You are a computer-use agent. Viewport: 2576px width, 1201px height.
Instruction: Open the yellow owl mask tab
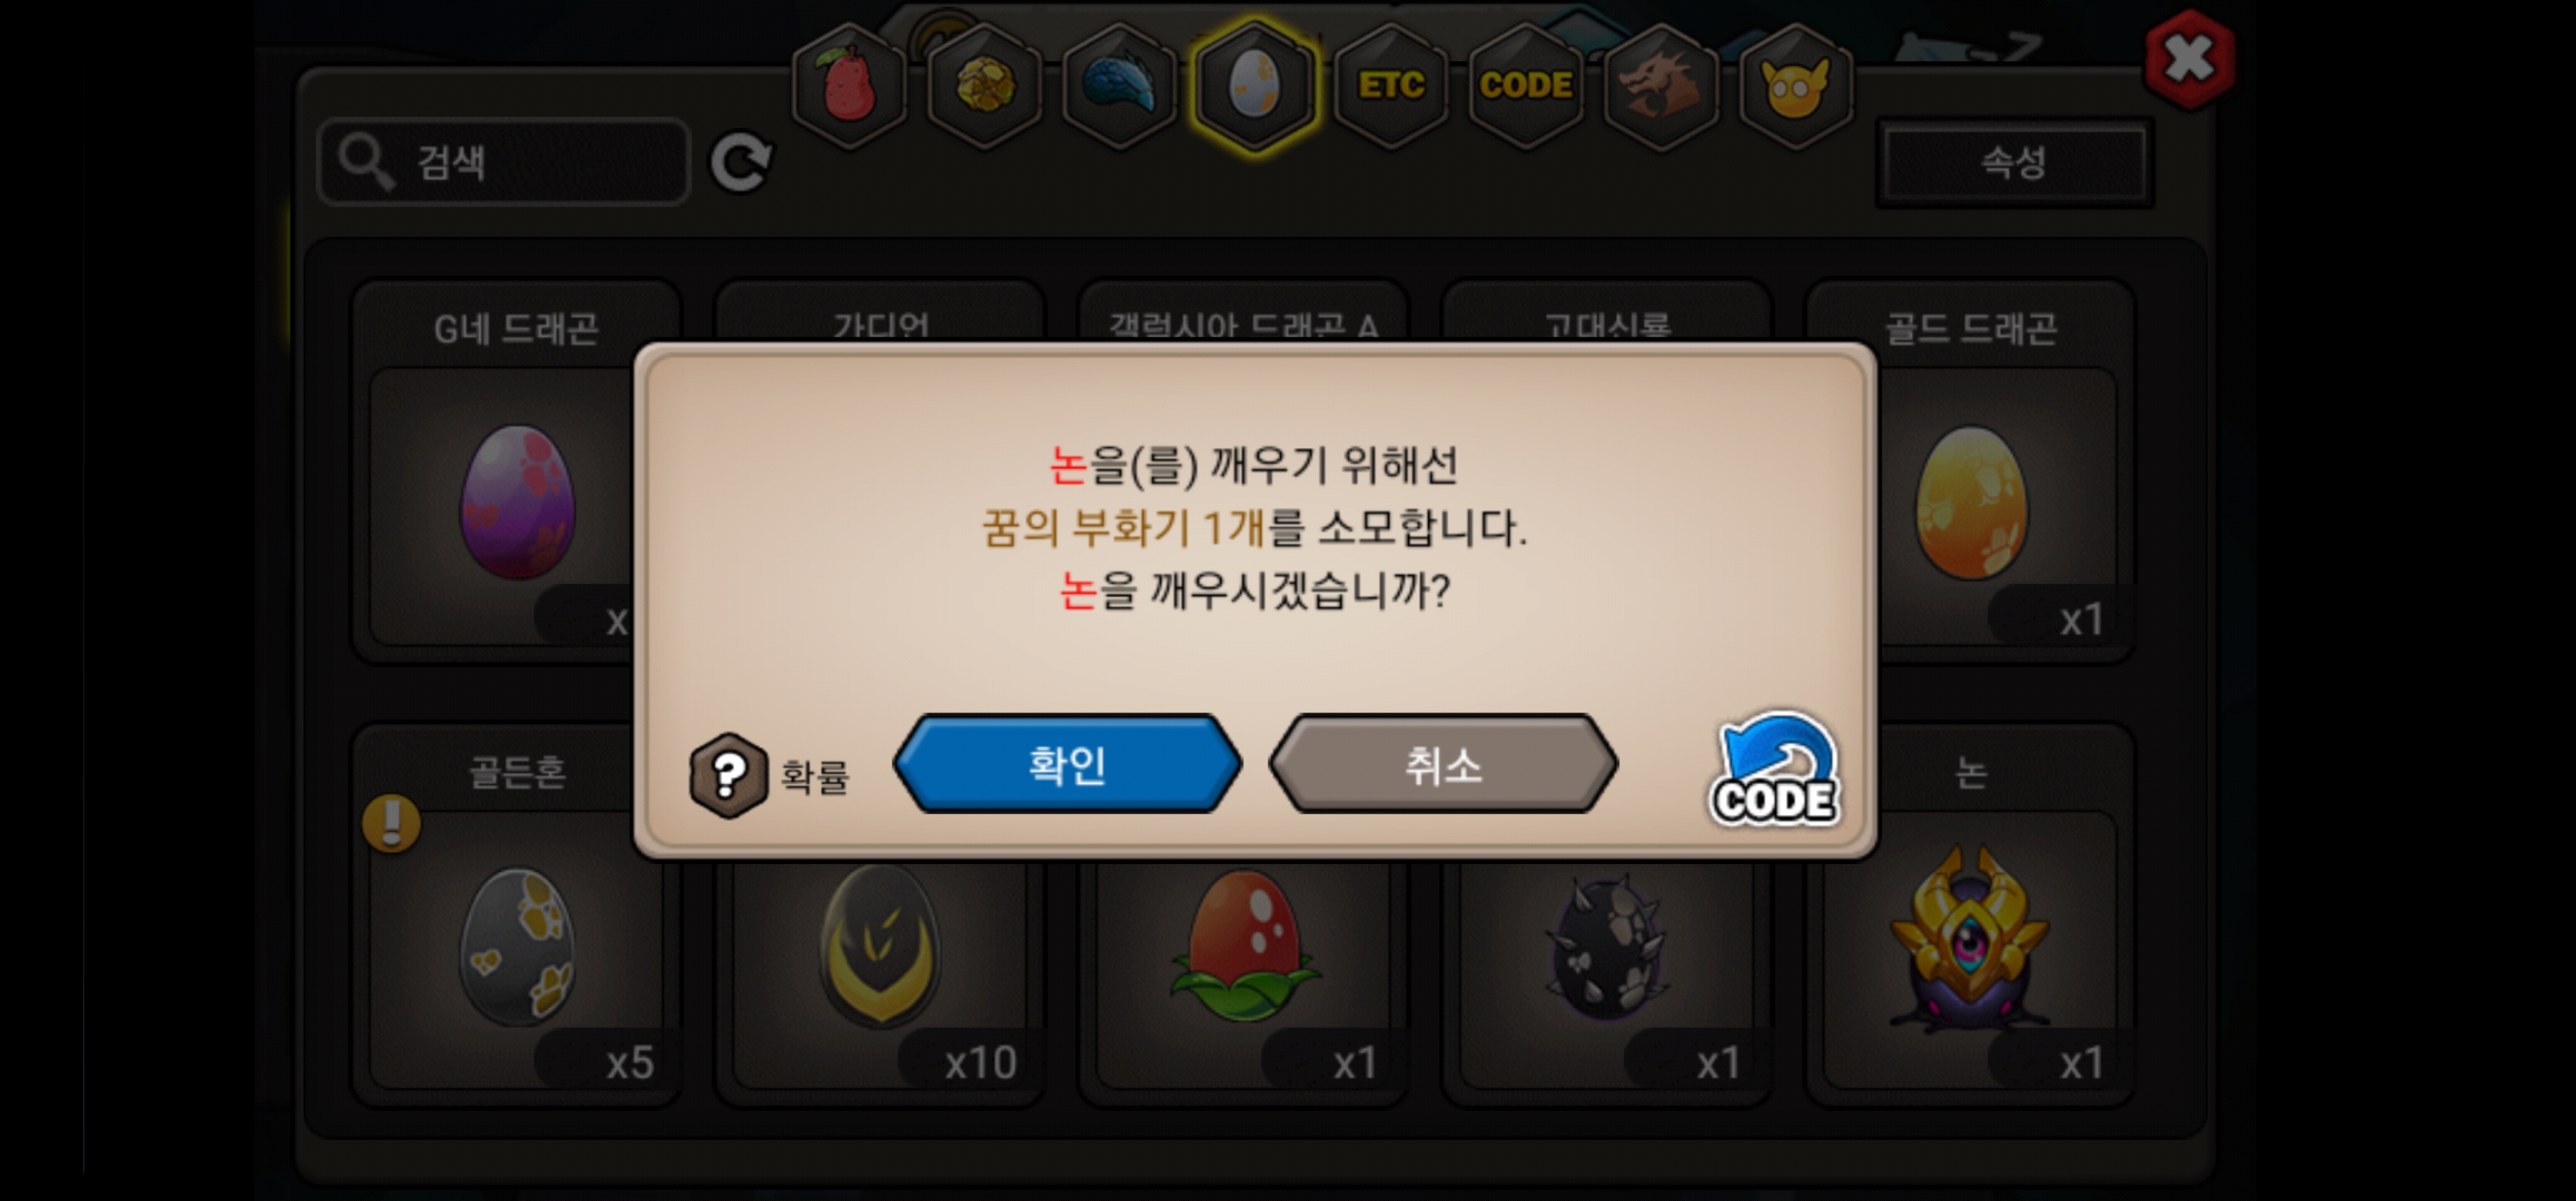(1796, 86)
